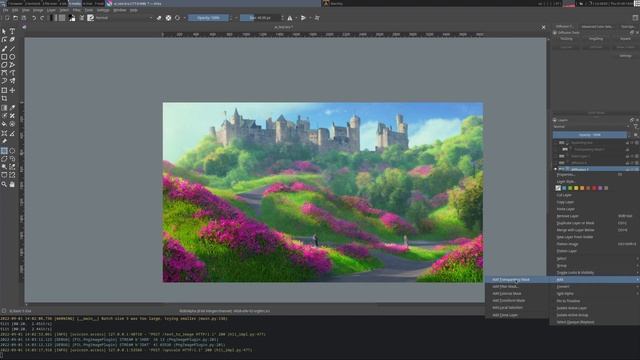Image resolution: width=640 pixels, height=360 pixels.
Task: Click the brush Size slider in the toolbar
Action: [x=260, y=18]
